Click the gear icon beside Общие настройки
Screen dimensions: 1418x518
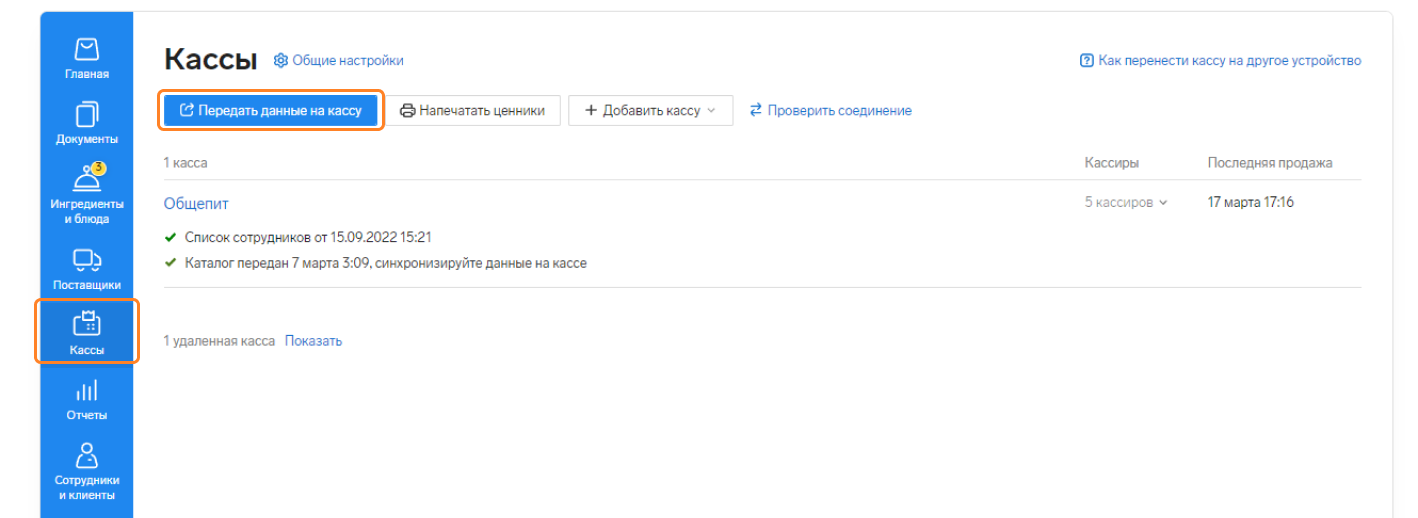pos(281,61)
